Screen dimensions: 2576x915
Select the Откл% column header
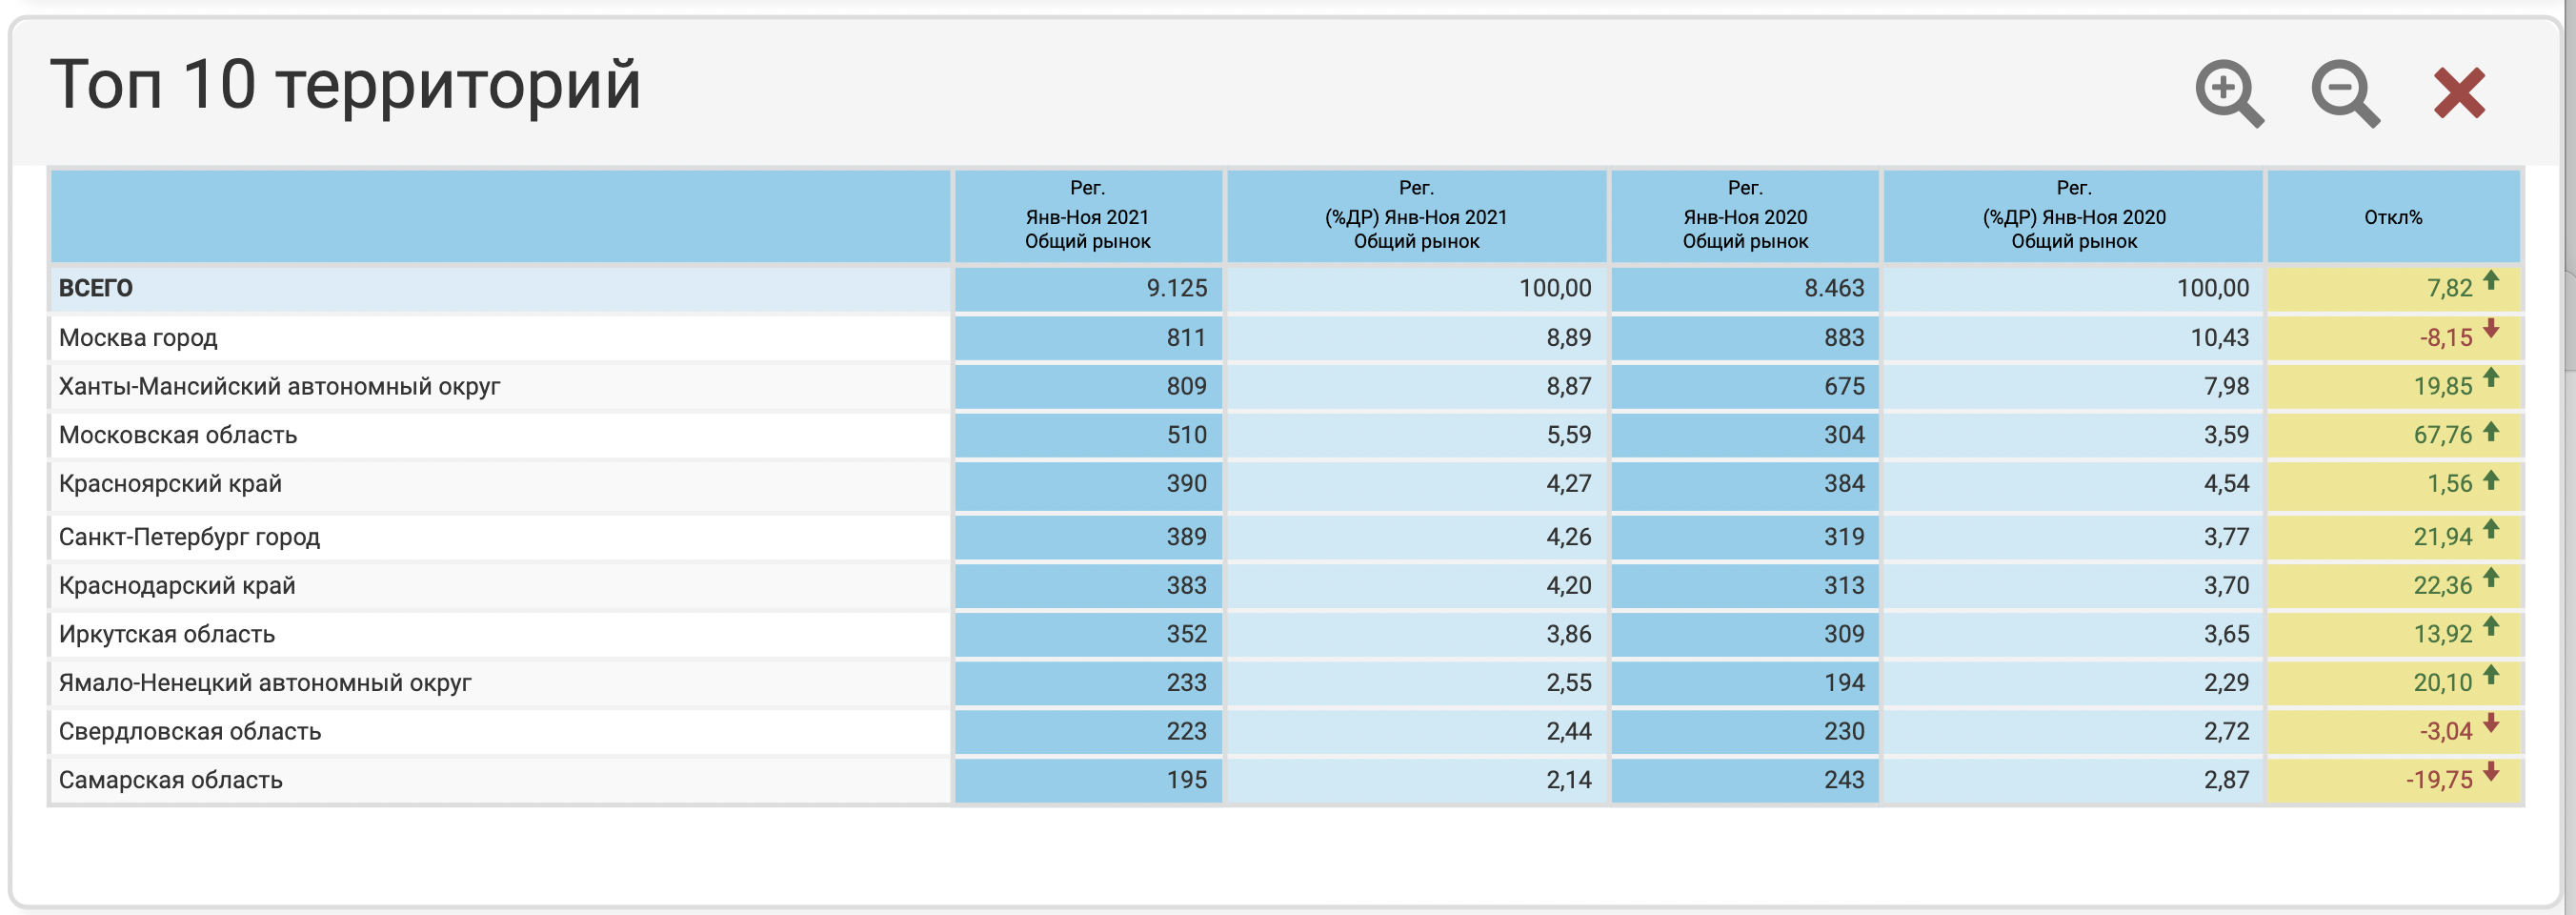point(2392,217)
